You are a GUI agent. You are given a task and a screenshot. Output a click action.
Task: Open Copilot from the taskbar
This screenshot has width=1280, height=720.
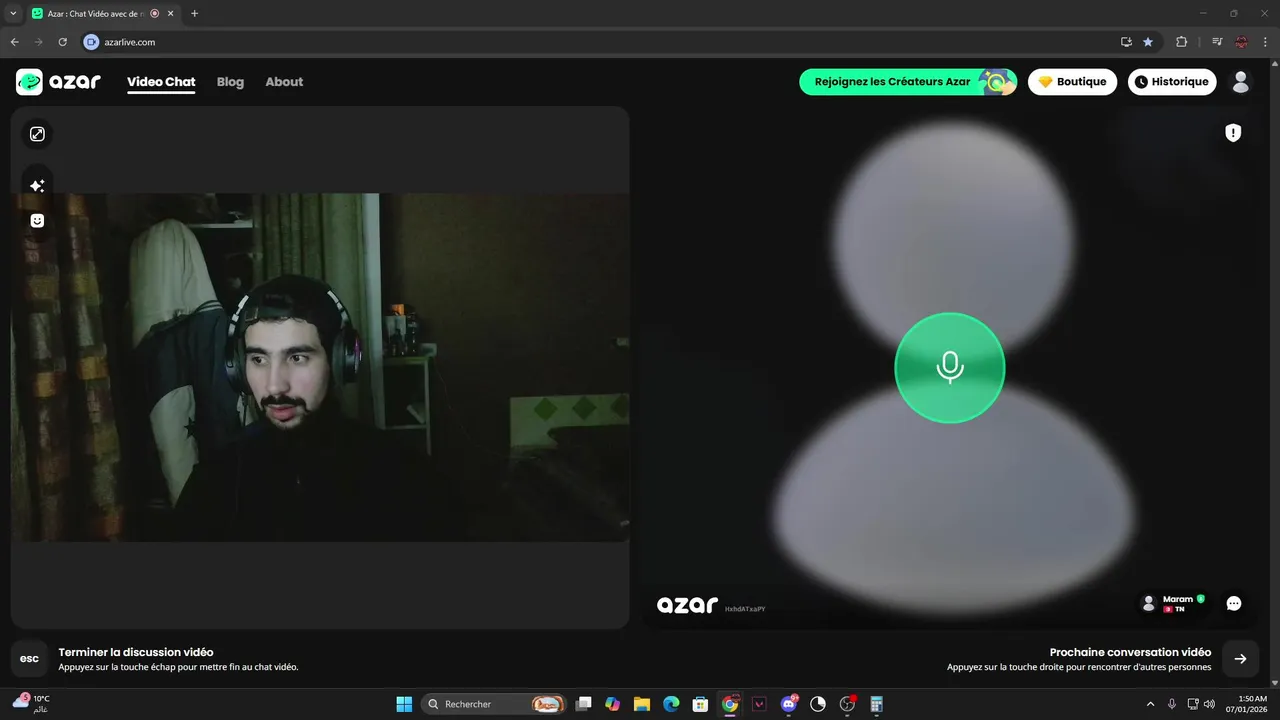tap(613, 704)
